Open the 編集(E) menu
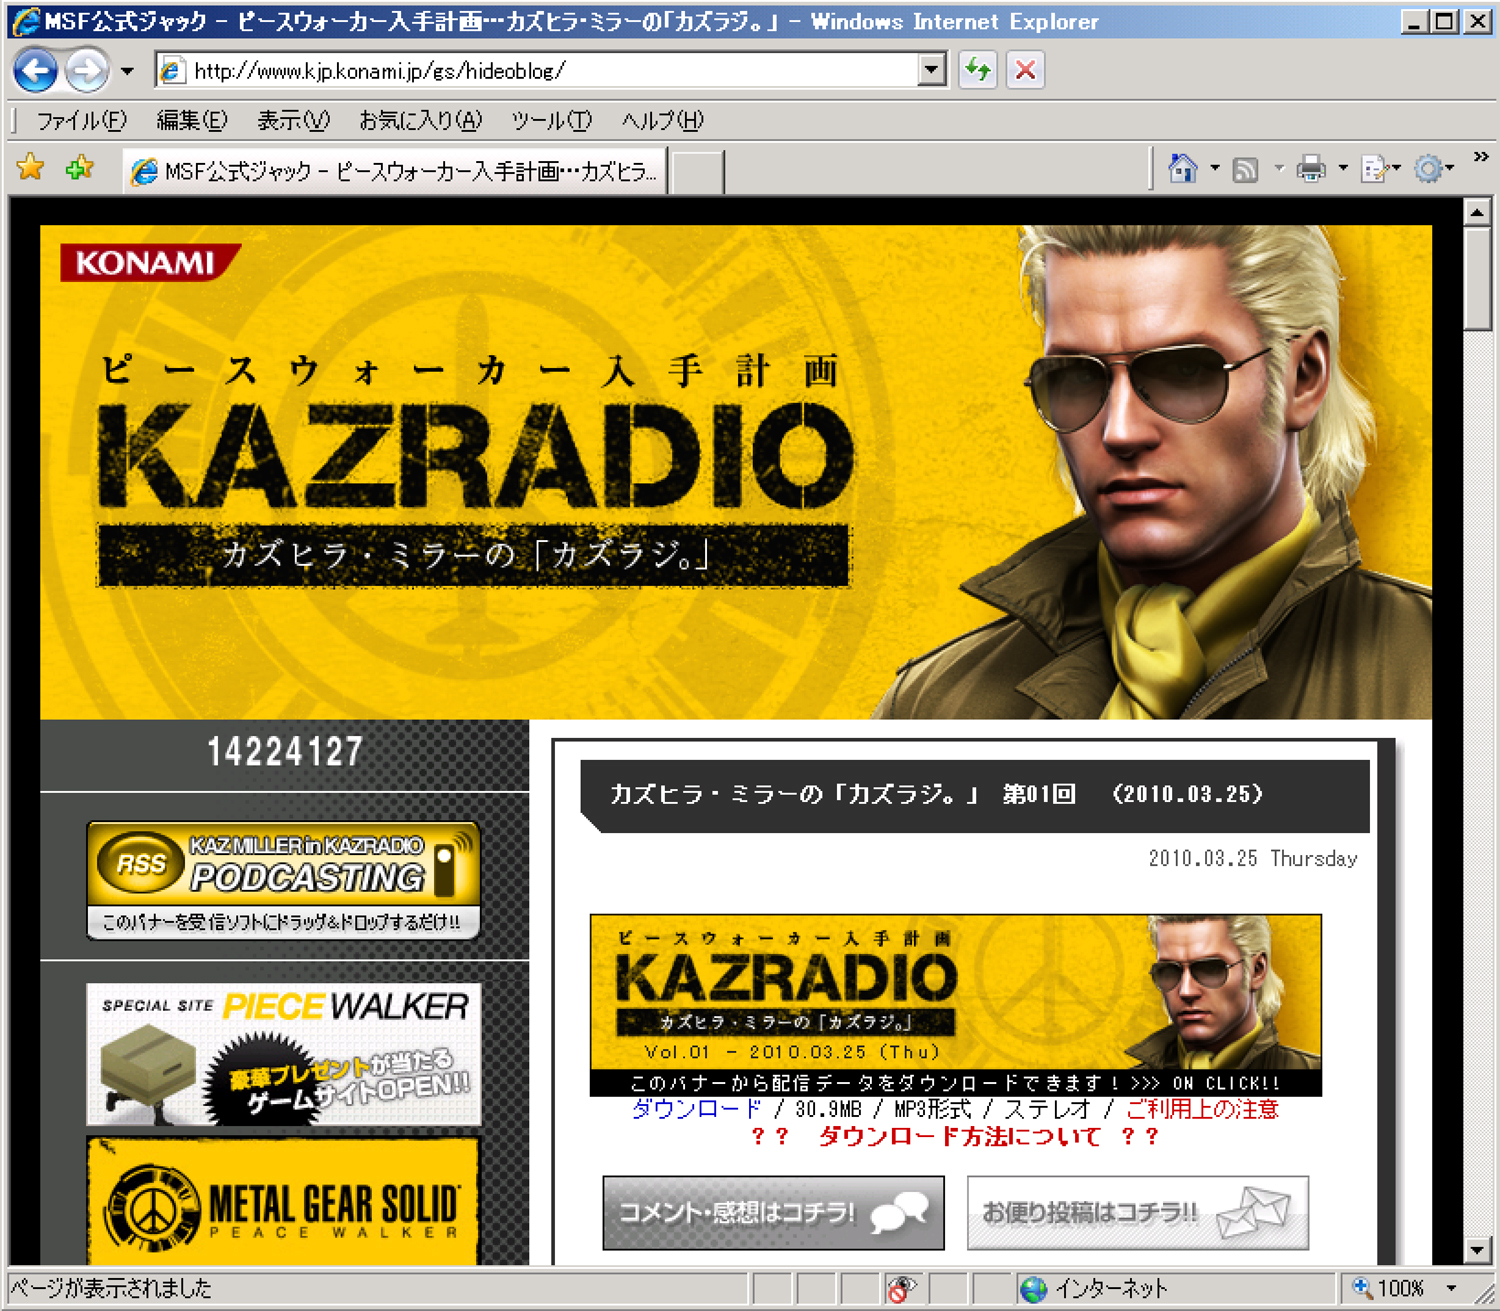The height and width of the screenshot is (1311, 1500). click(x=192, y=121)
